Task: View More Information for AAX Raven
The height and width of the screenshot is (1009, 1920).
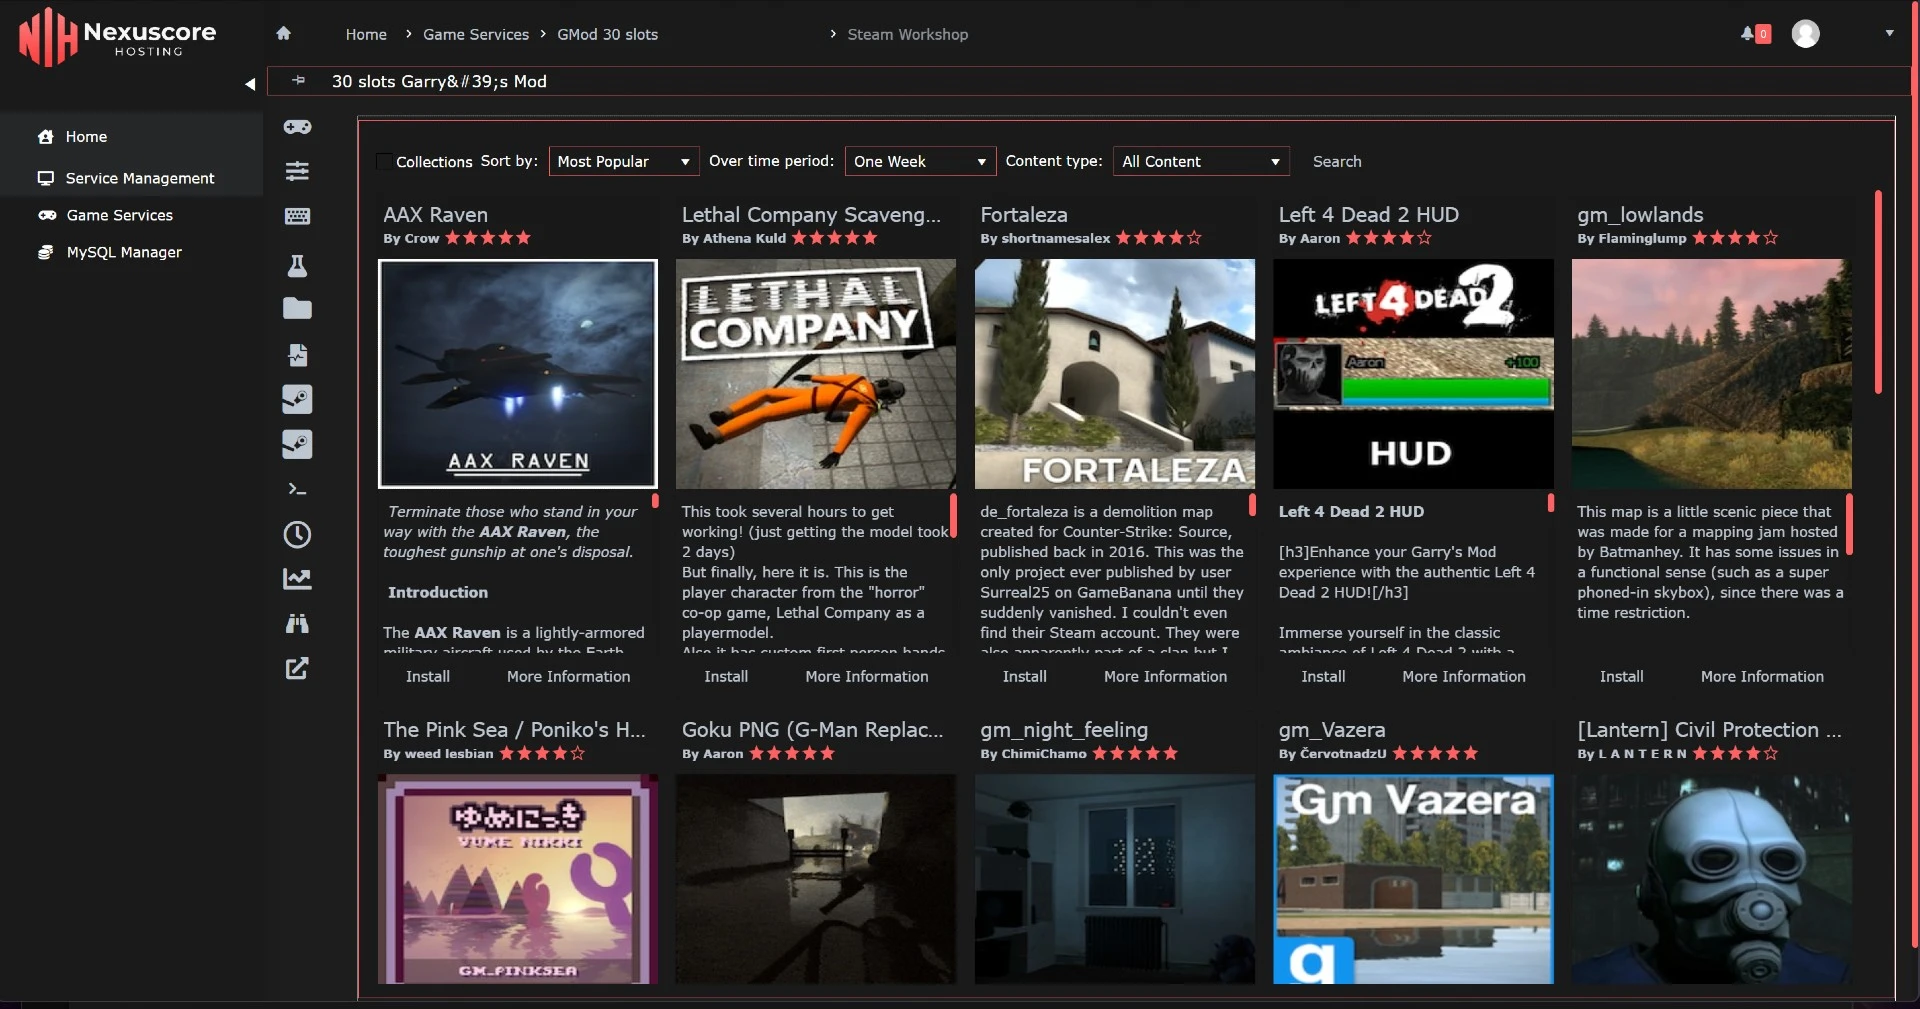Action: tap(569, 677)
